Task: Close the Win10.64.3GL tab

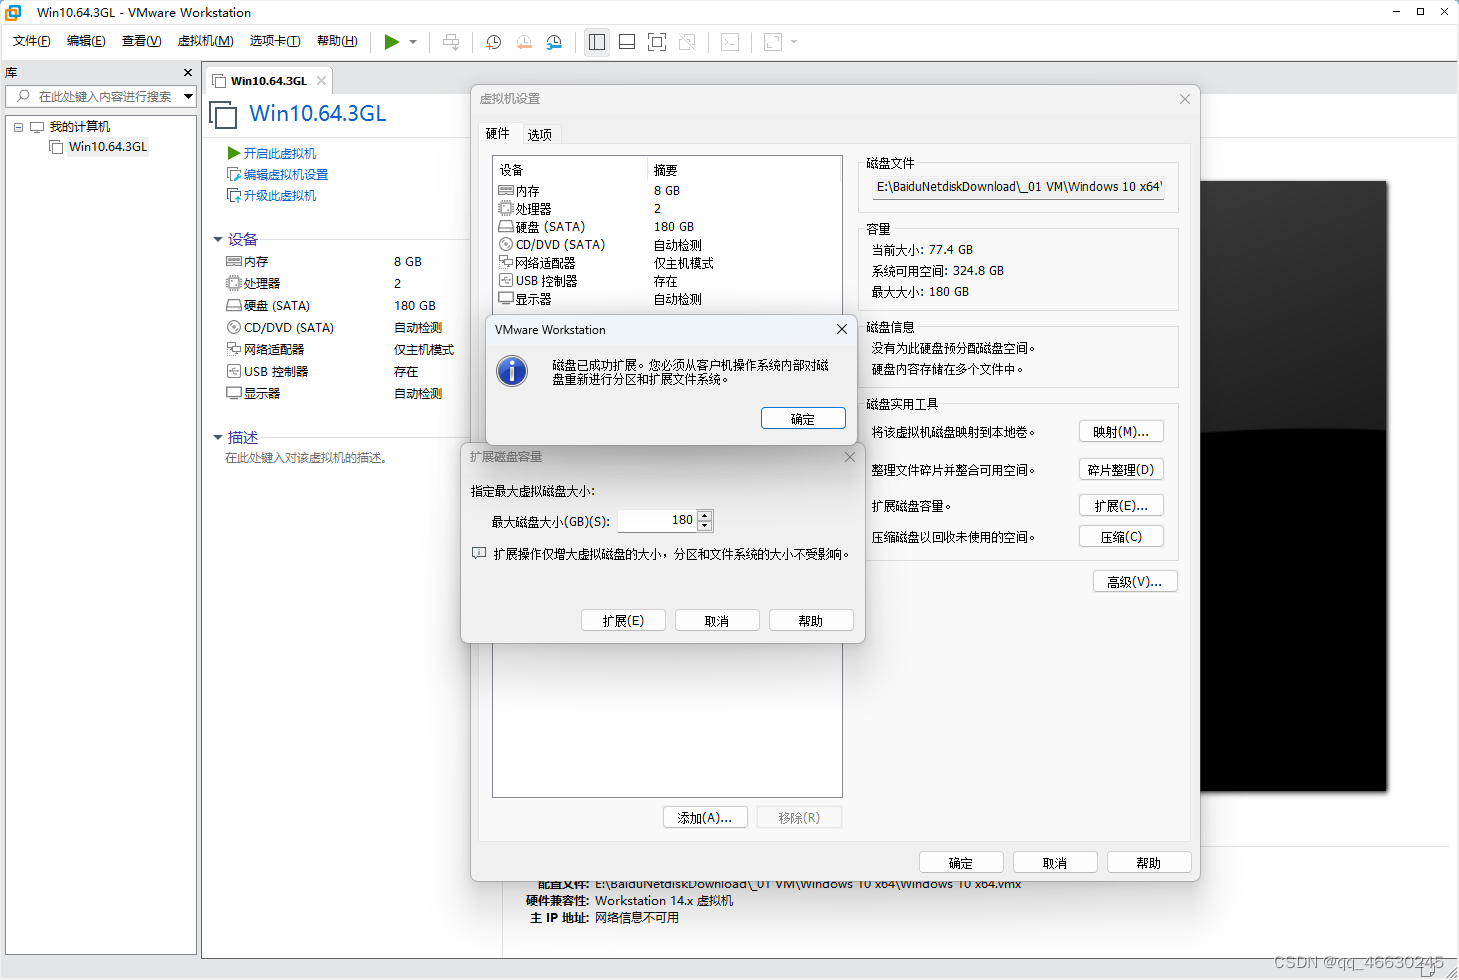Action: point(321,81)
